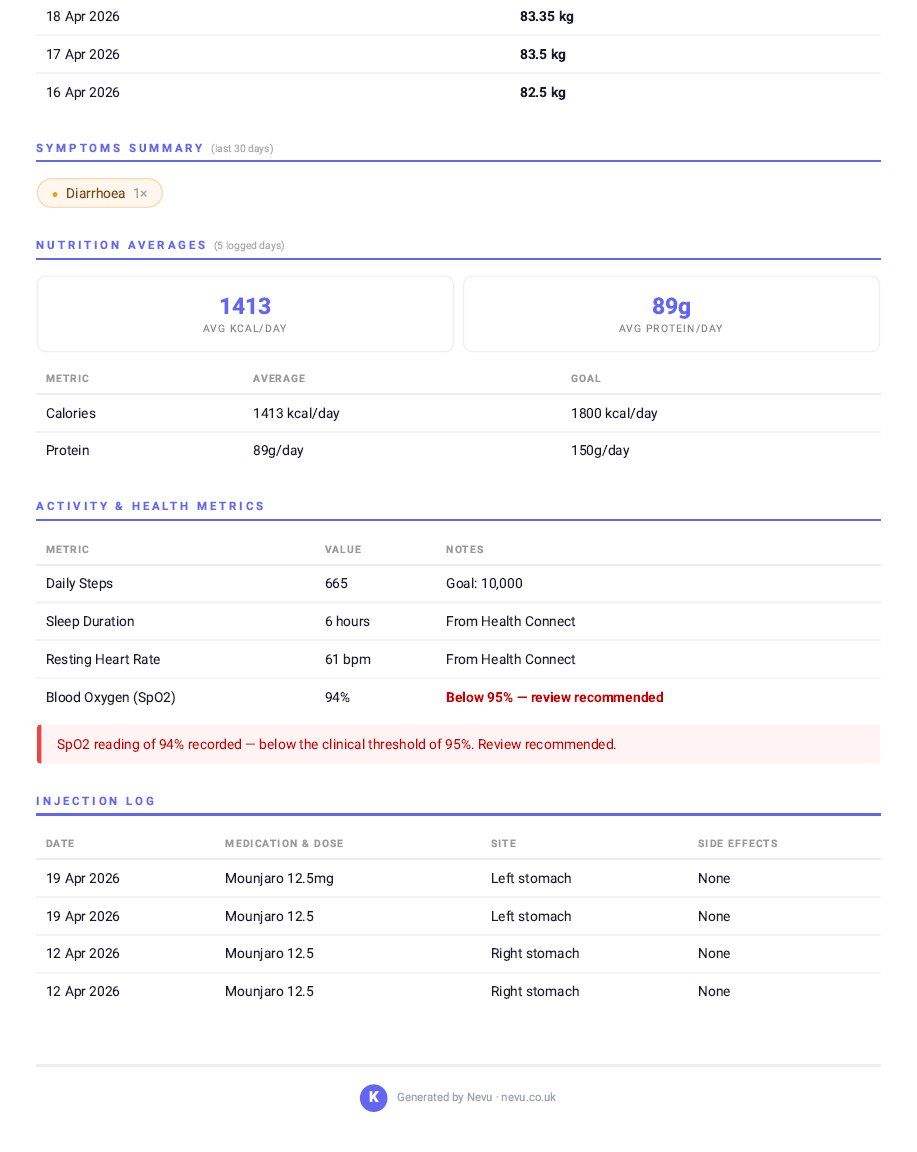Click the Value column header
This screenshot has width=917, height=1152.
(x=343, y=550)
